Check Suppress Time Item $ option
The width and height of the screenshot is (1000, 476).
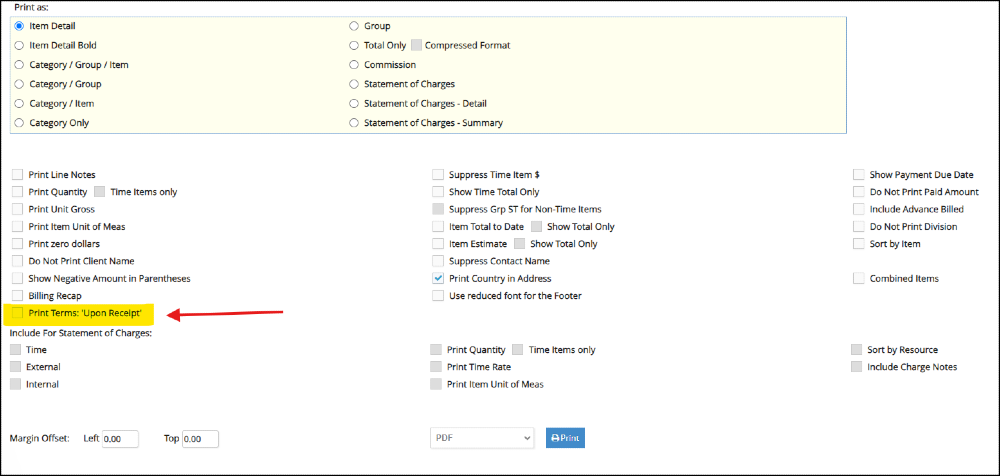[438, 174]
